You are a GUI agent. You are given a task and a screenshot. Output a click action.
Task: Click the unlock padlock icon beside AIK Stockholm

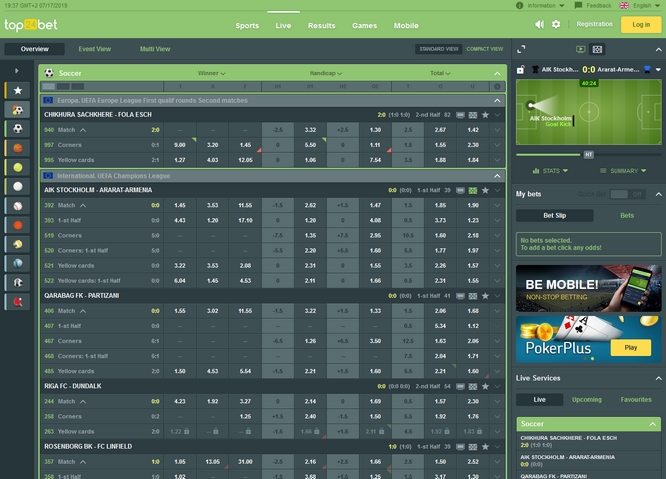tap(520, 70)
